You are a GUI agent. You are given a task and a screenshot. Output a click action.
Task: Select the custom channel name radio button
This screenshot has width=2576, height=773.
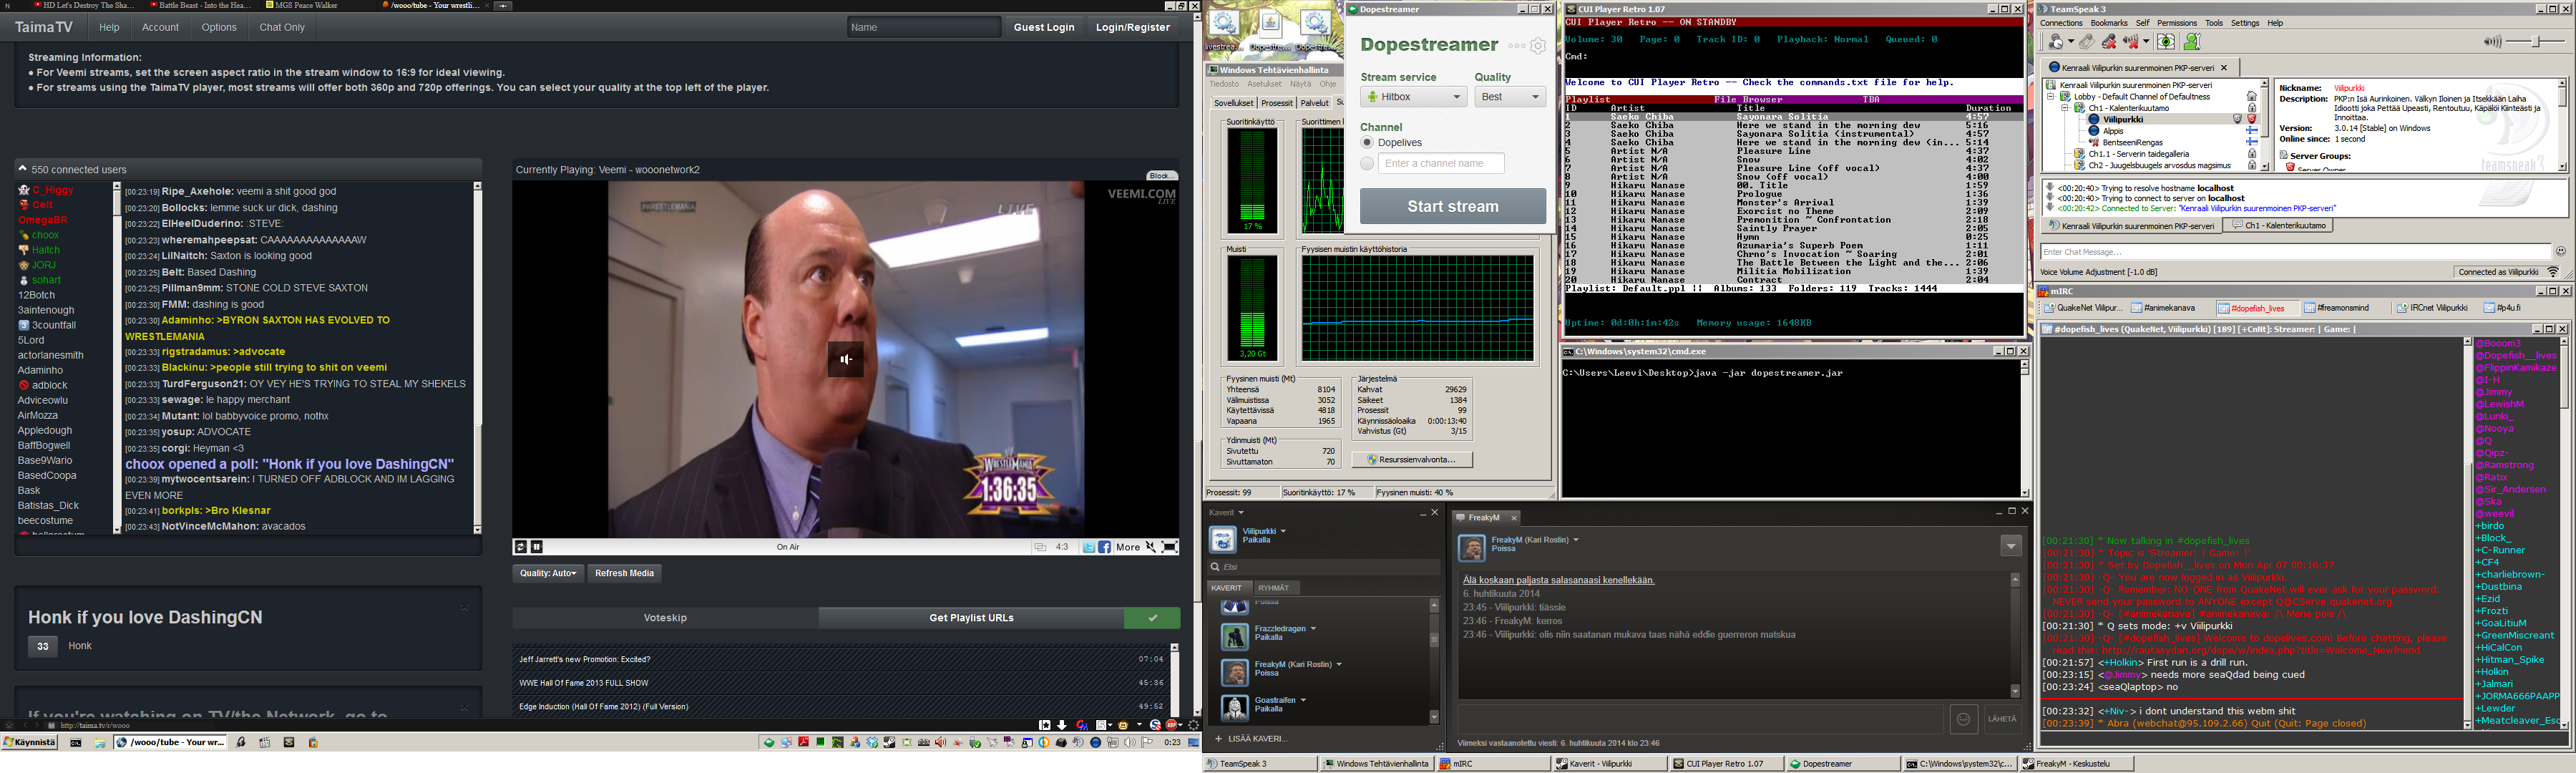[1367, 163]
